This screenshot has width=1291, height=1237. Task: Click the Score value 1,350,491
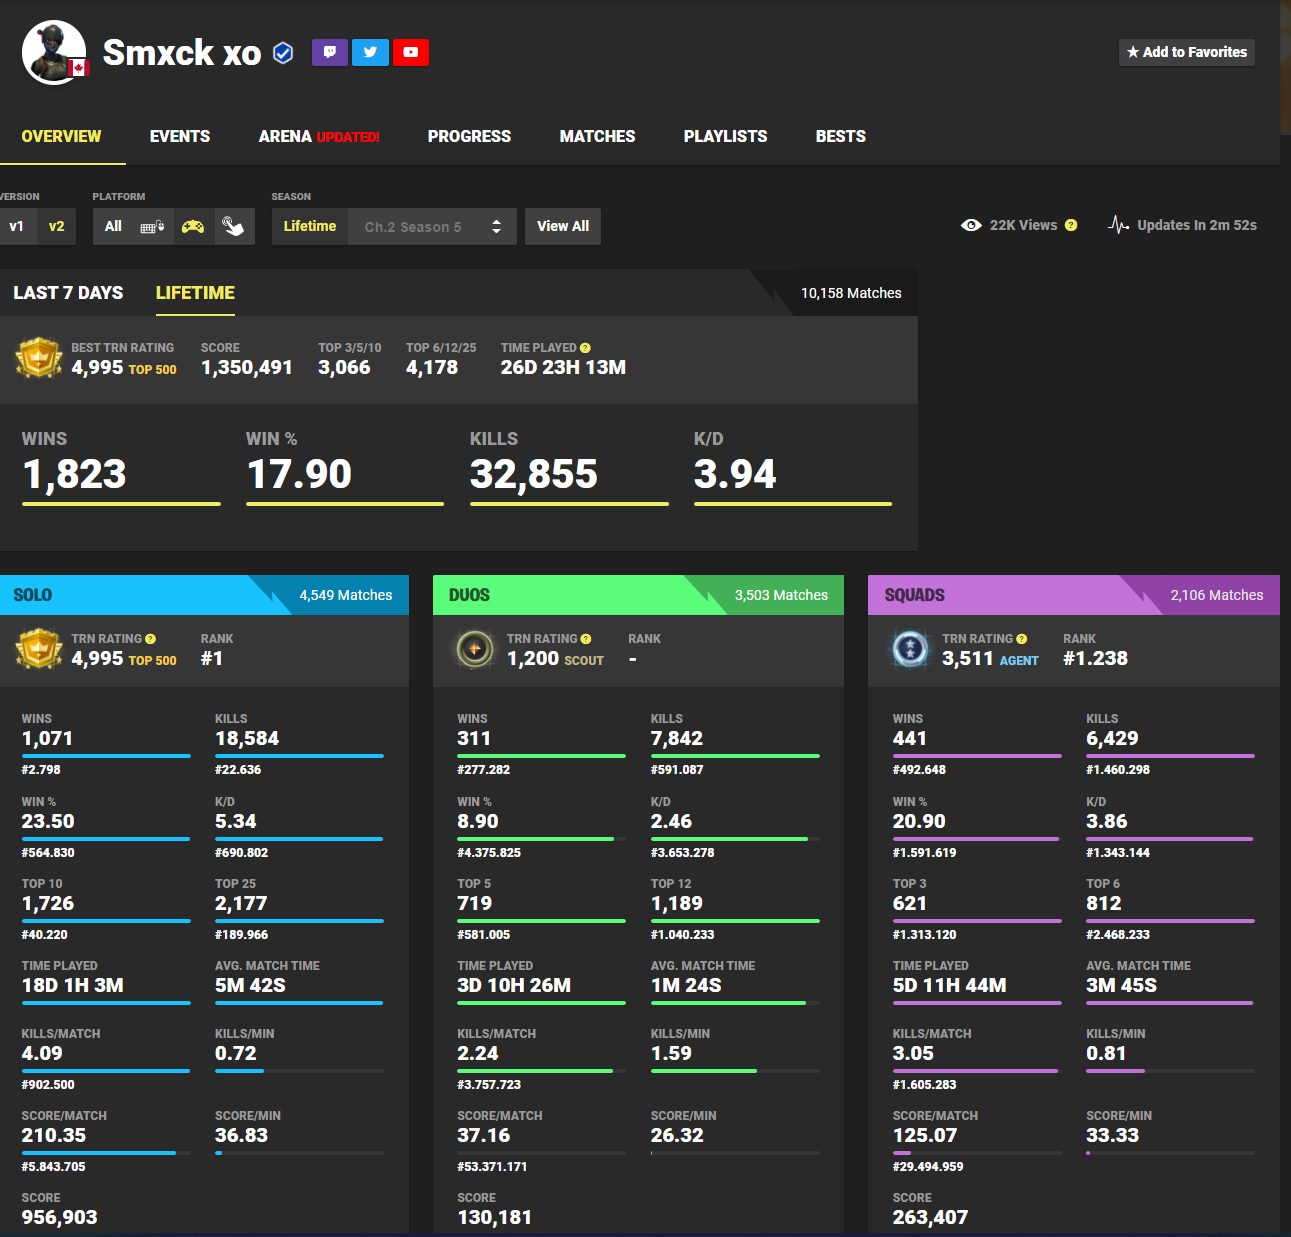click(247, 367)
